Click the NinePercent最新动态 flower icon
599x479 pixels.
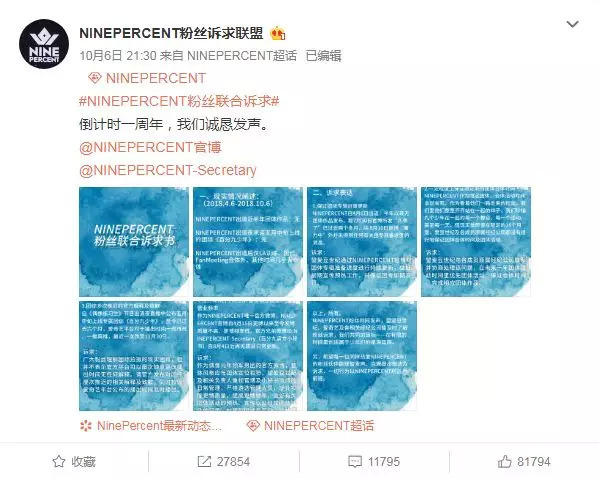click(86, 426)
